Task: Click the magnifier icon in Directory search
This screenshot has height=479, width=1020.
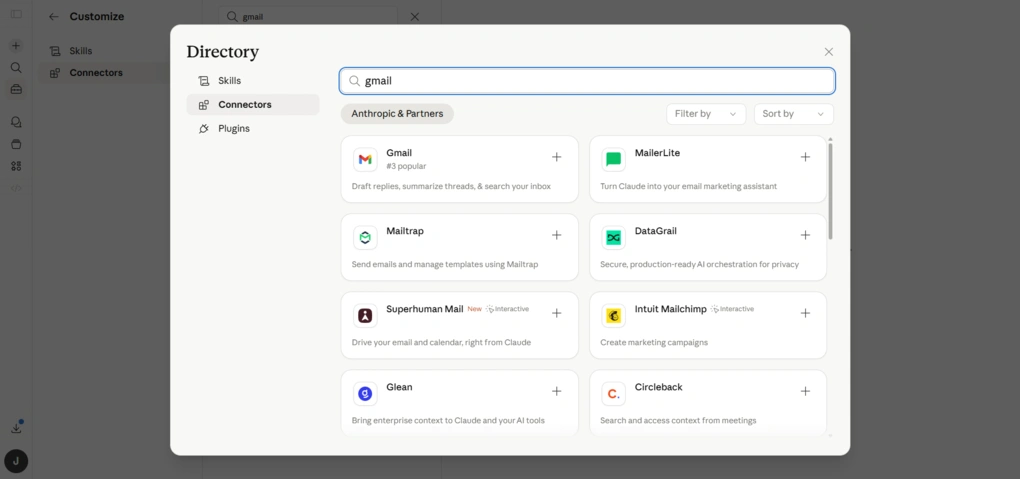Action: [355, 81]
